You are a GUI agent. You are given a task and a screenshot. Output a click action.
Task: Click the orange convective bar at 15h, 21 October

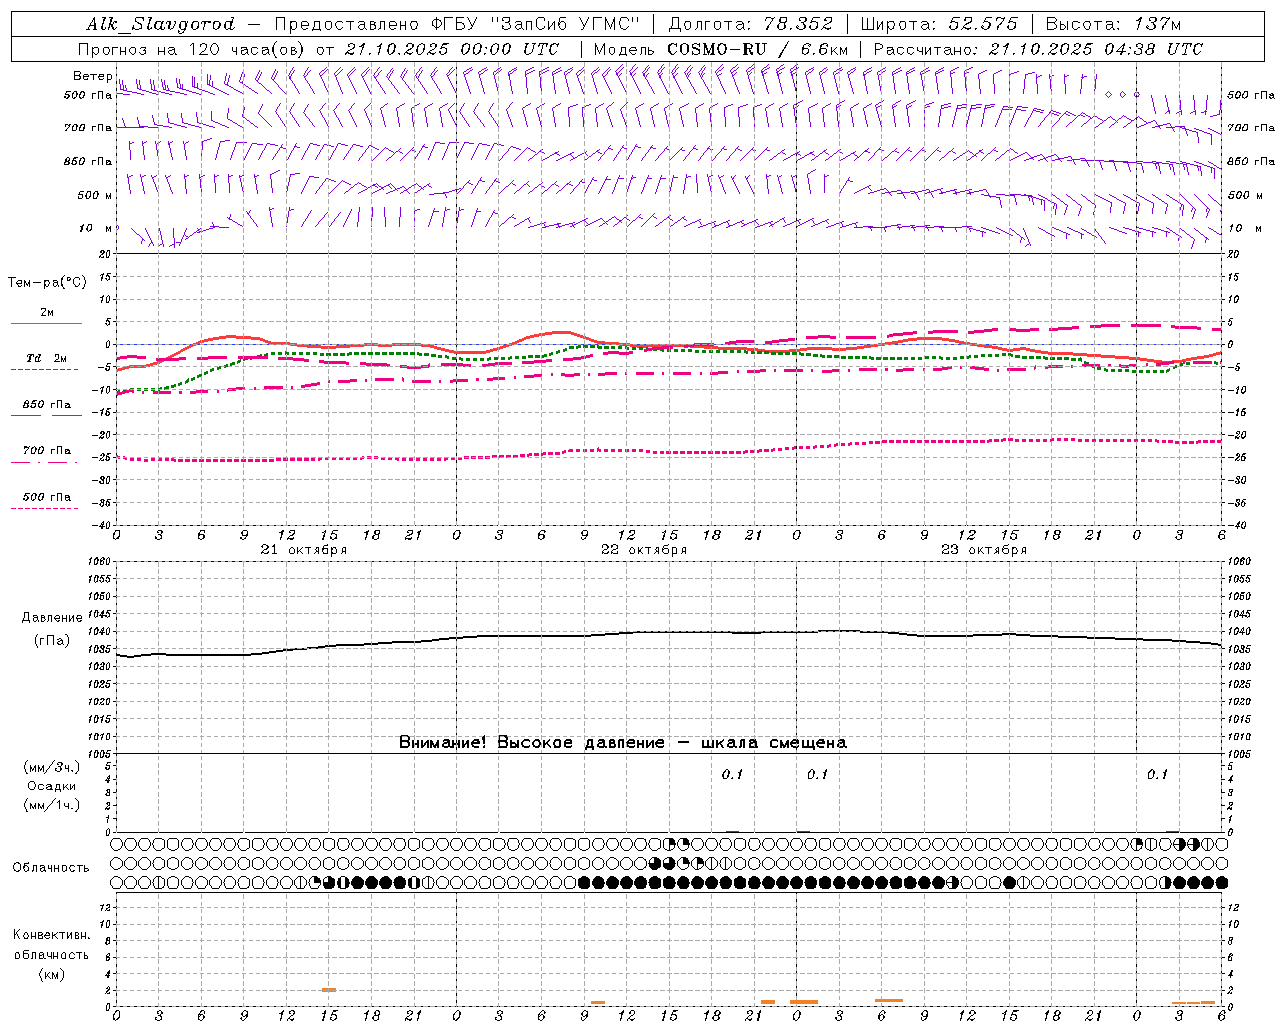click(x=328, y=990)
